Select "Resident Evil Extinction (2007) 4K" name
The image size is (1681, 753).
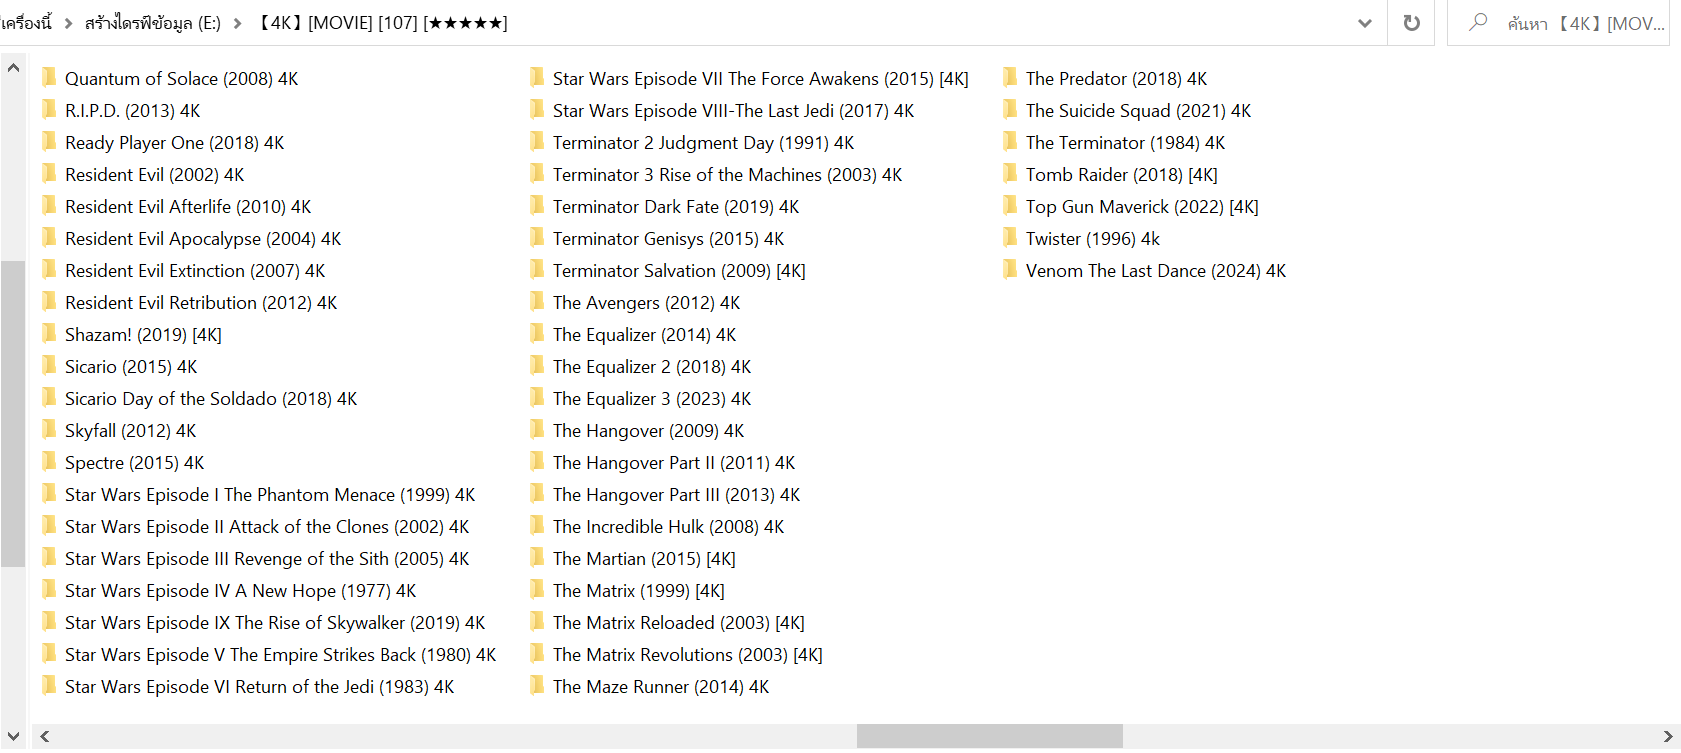pyautogui.click(x=195, y=271)
